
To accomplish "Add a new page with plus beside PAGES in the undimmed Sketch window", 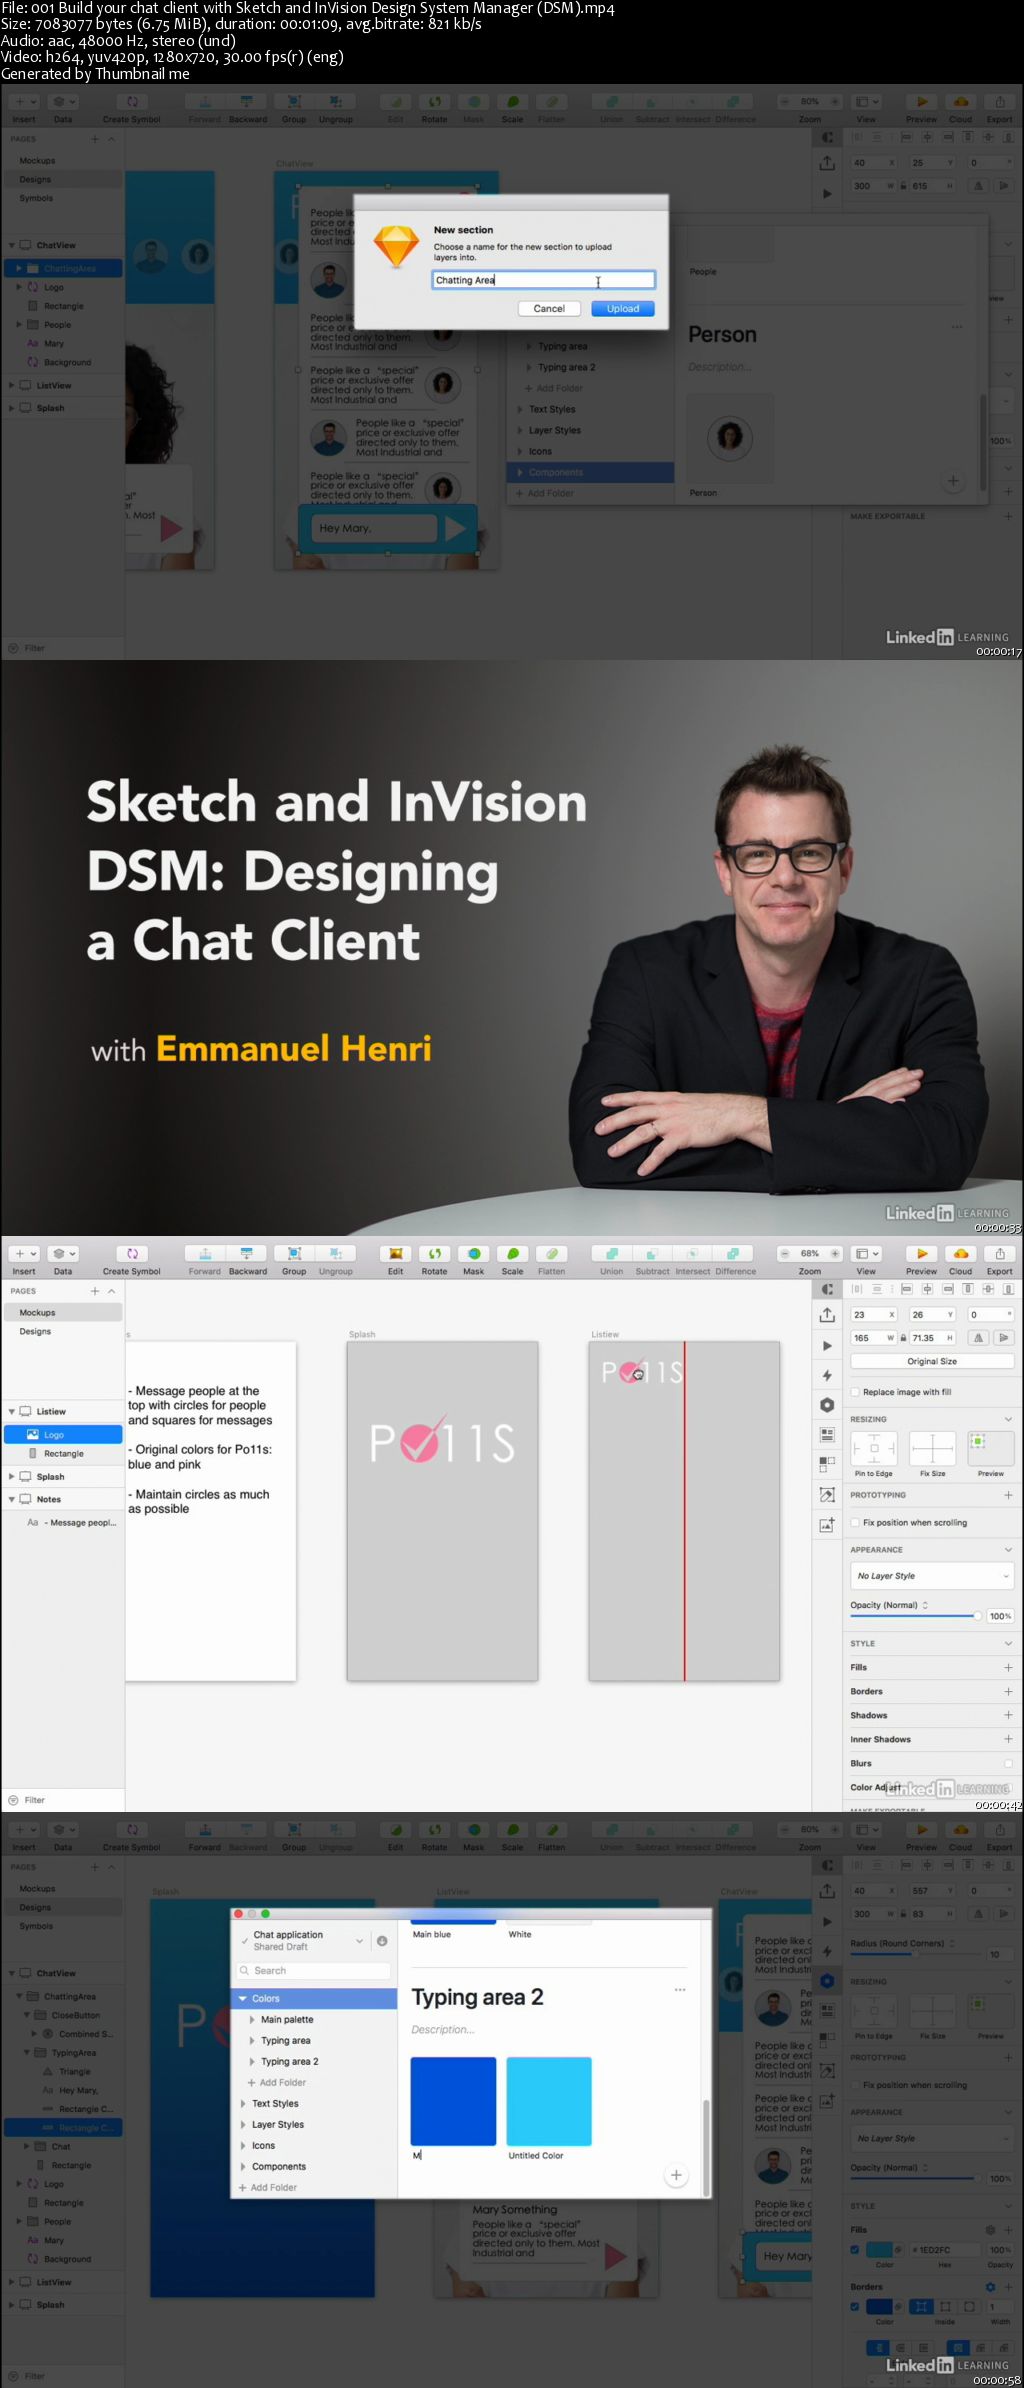I will coord(96,1291).
